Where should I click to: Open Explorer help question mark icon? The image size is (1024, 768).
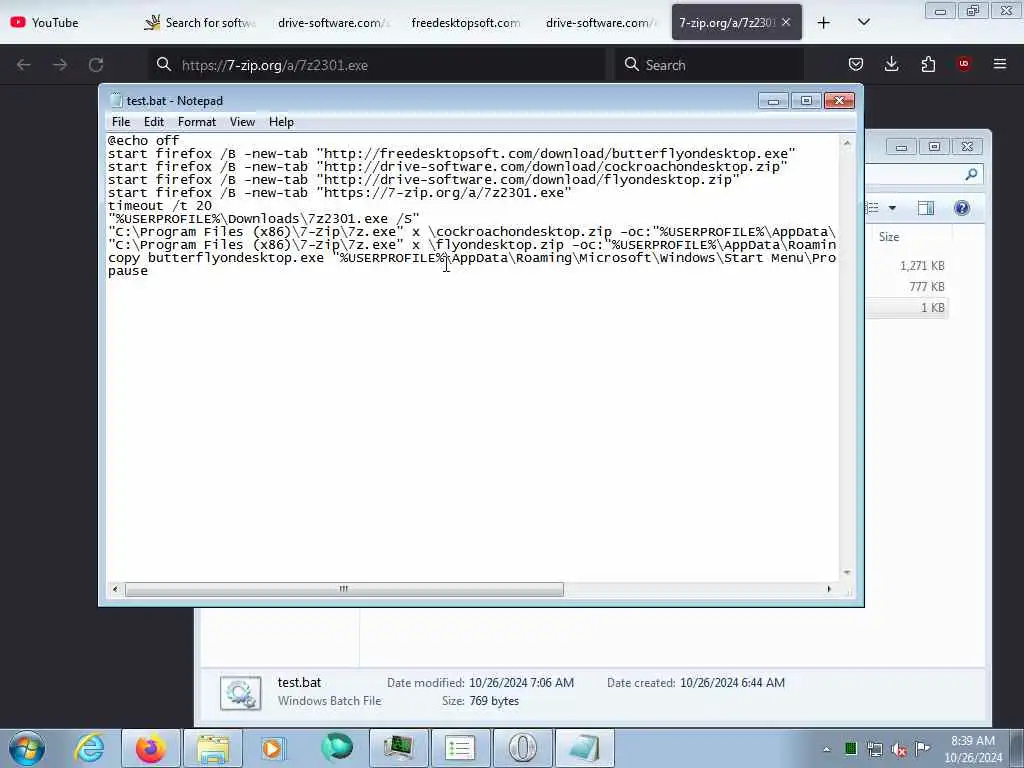tap(962, 208)
